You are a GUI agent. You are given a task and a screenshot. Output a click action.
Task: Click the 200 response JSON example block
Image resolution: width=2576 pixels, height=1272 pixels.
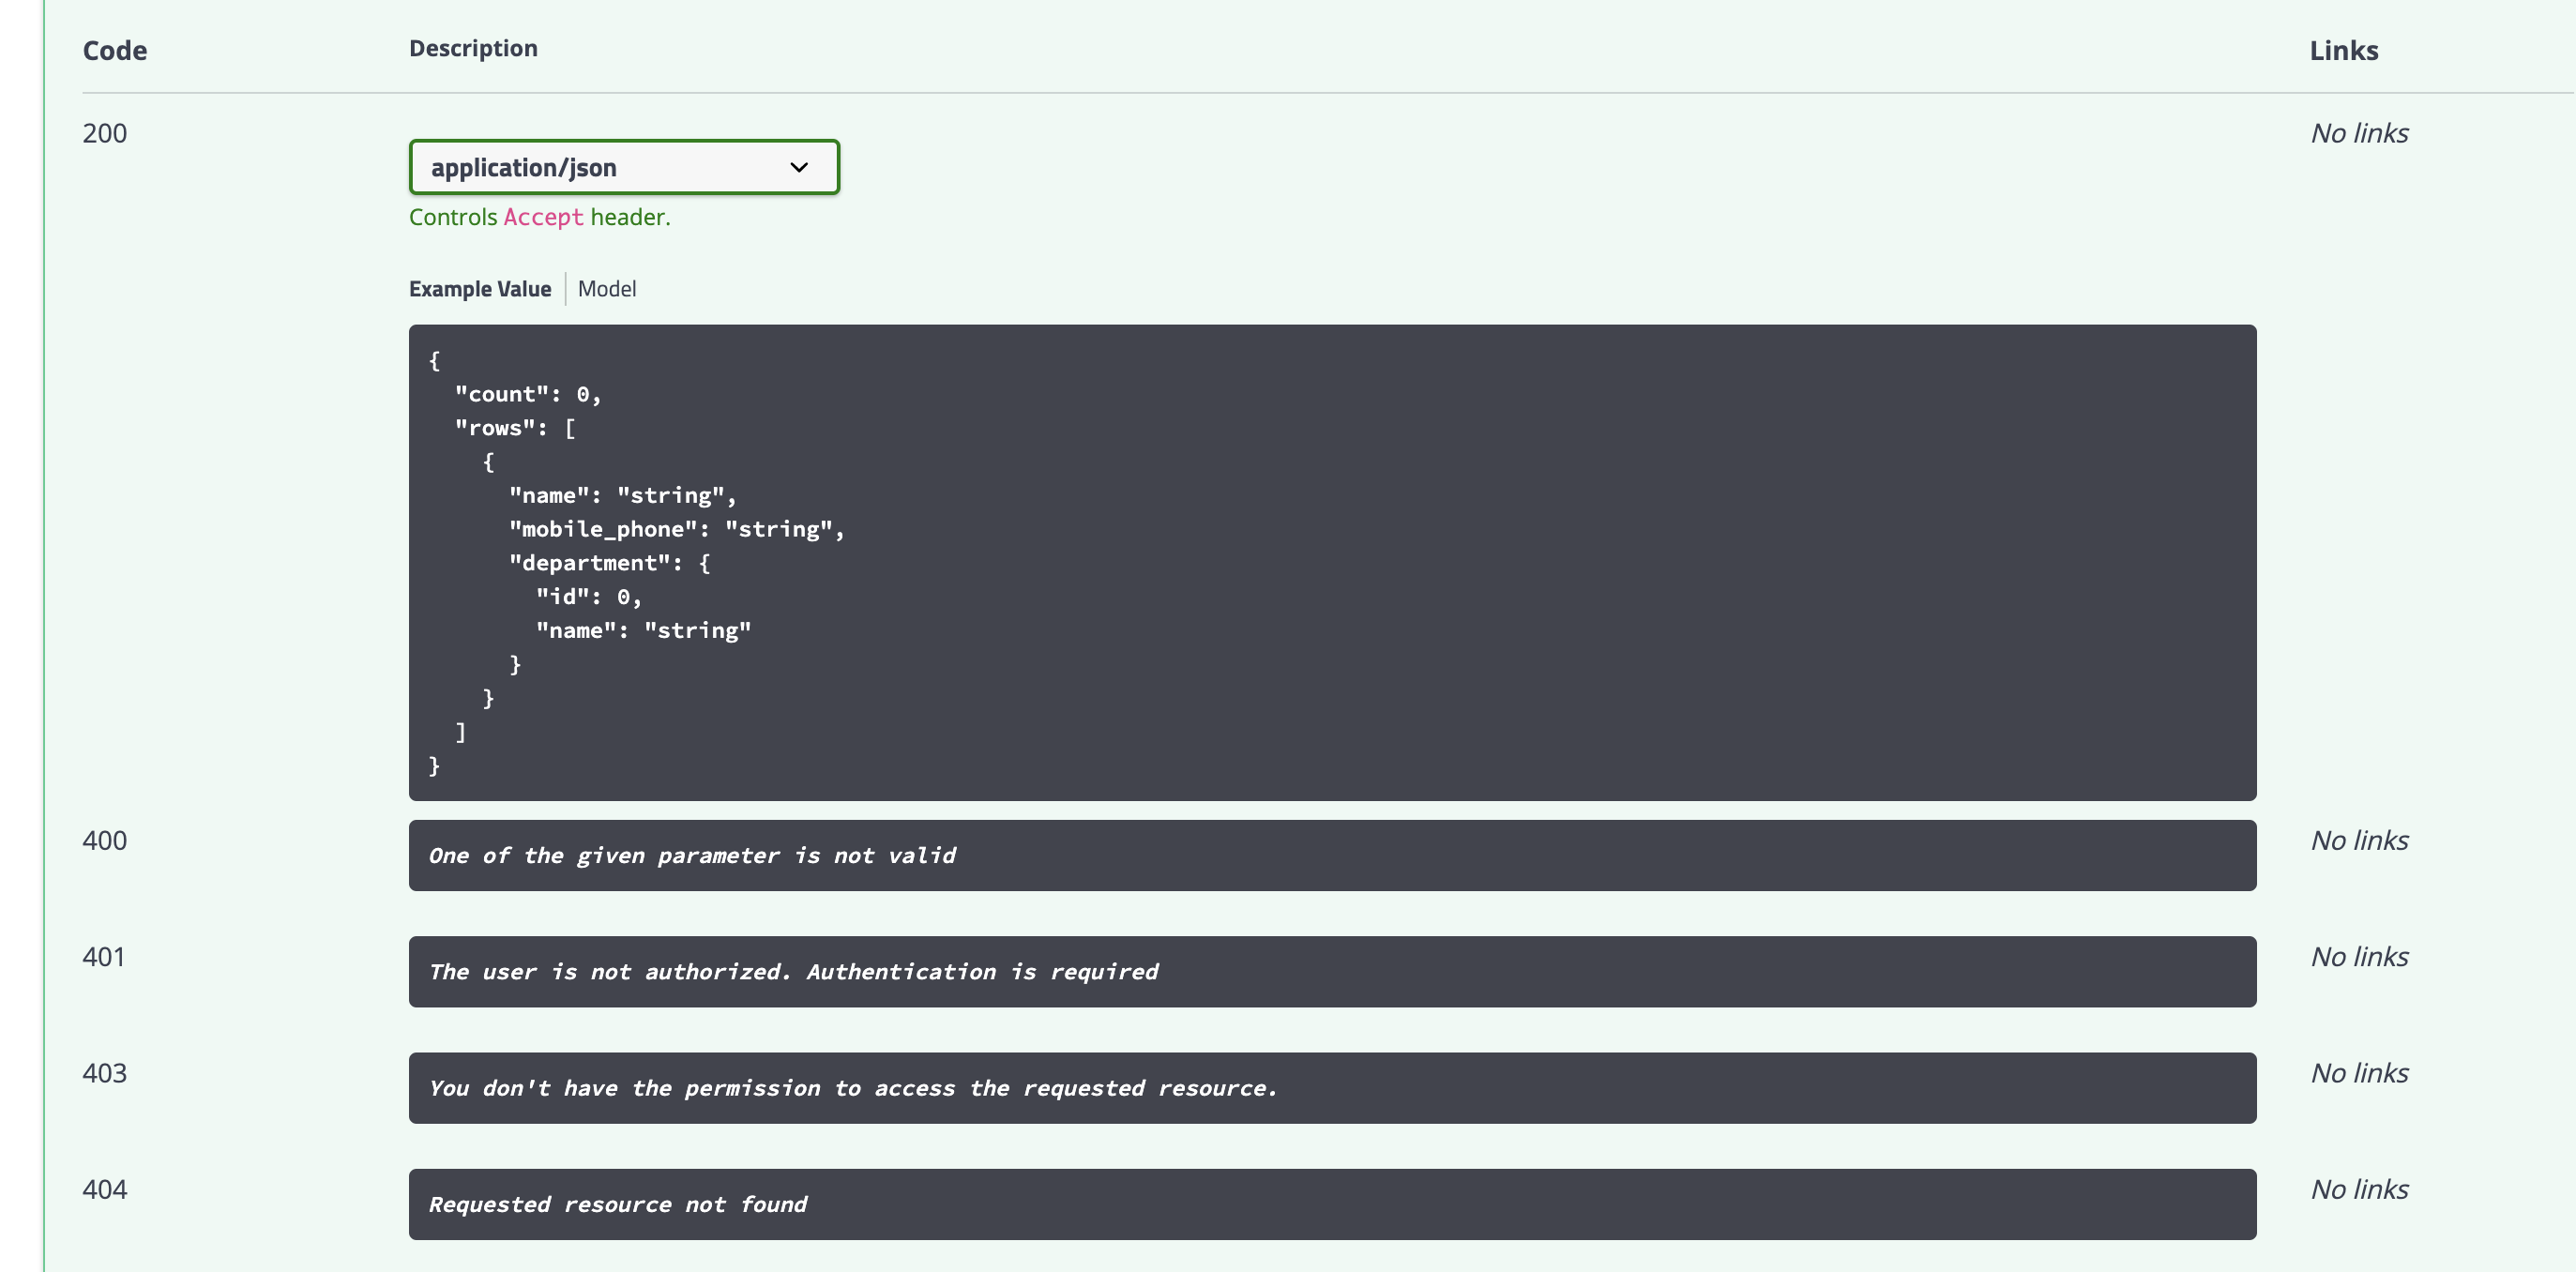(1331, 562)
